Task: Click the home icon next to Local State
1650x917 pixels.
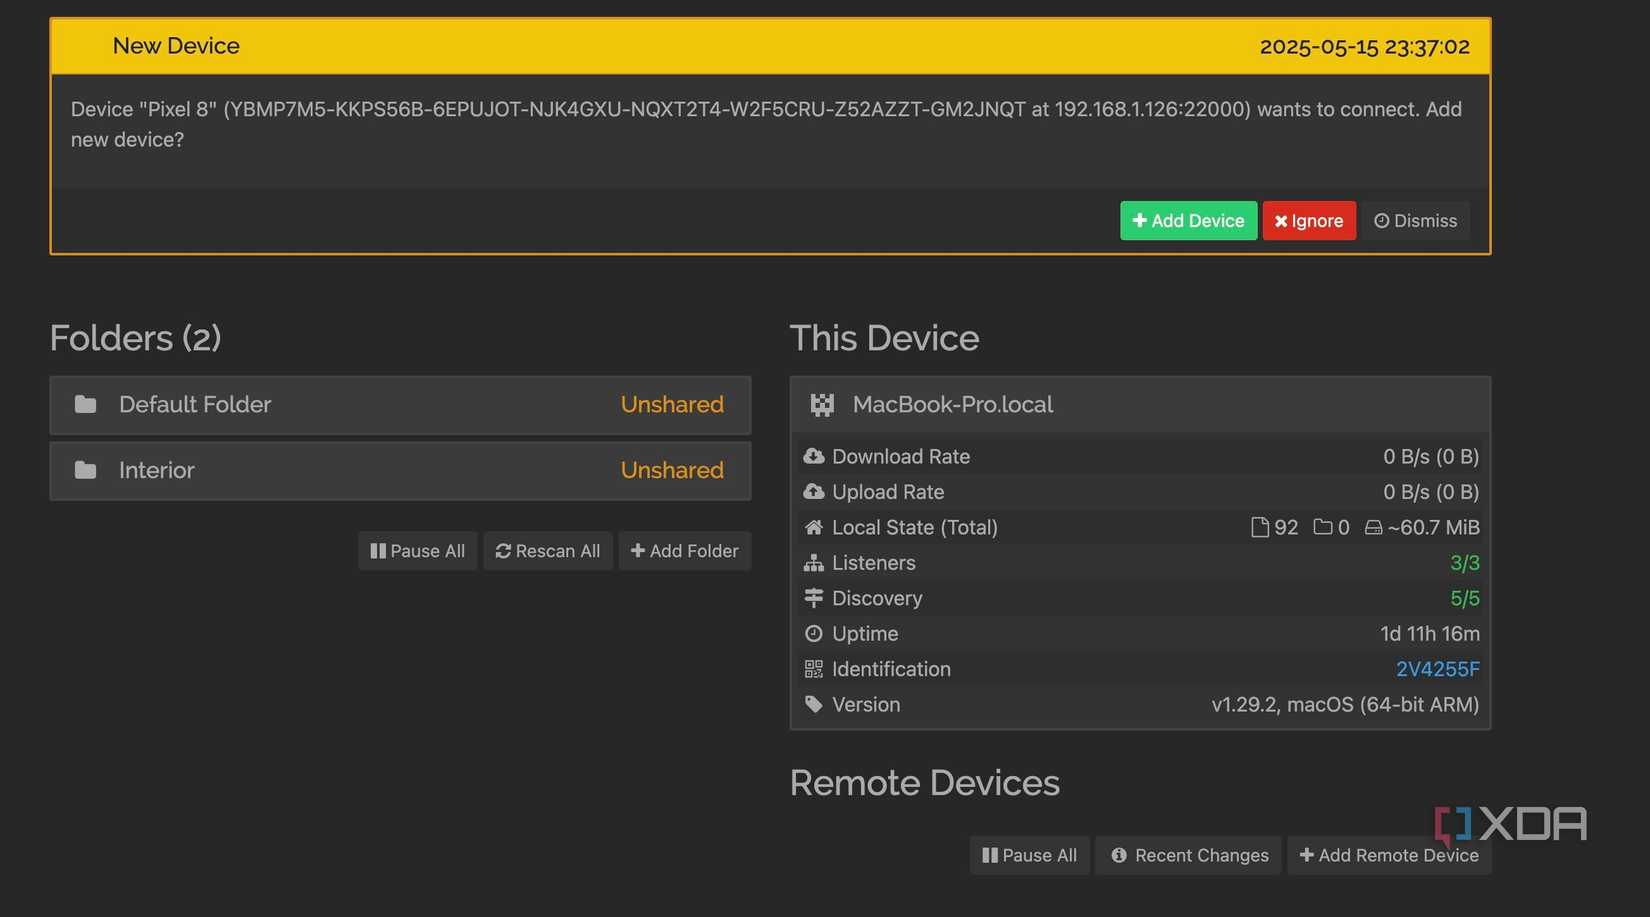Action: click(x=813, y=527)
